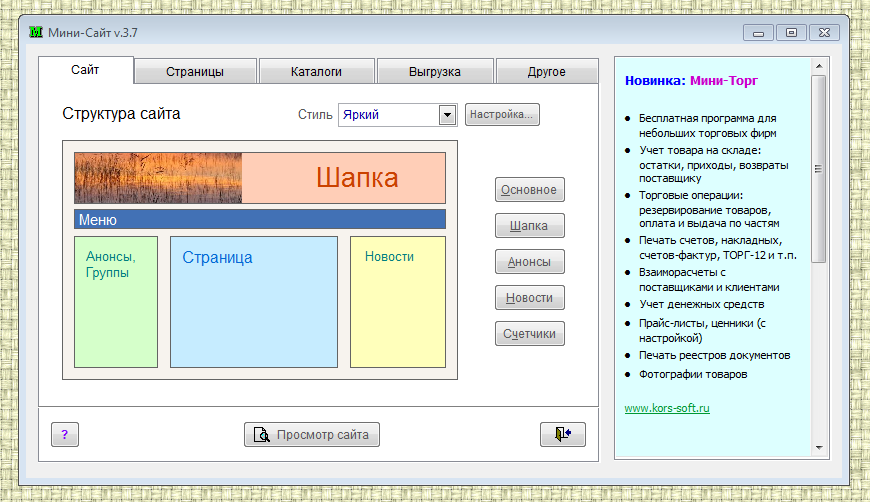Image resolution: width=870 pixels, height=502 pixels.
Task: Open style settings via Настройка... button
Action: (502, 114)
